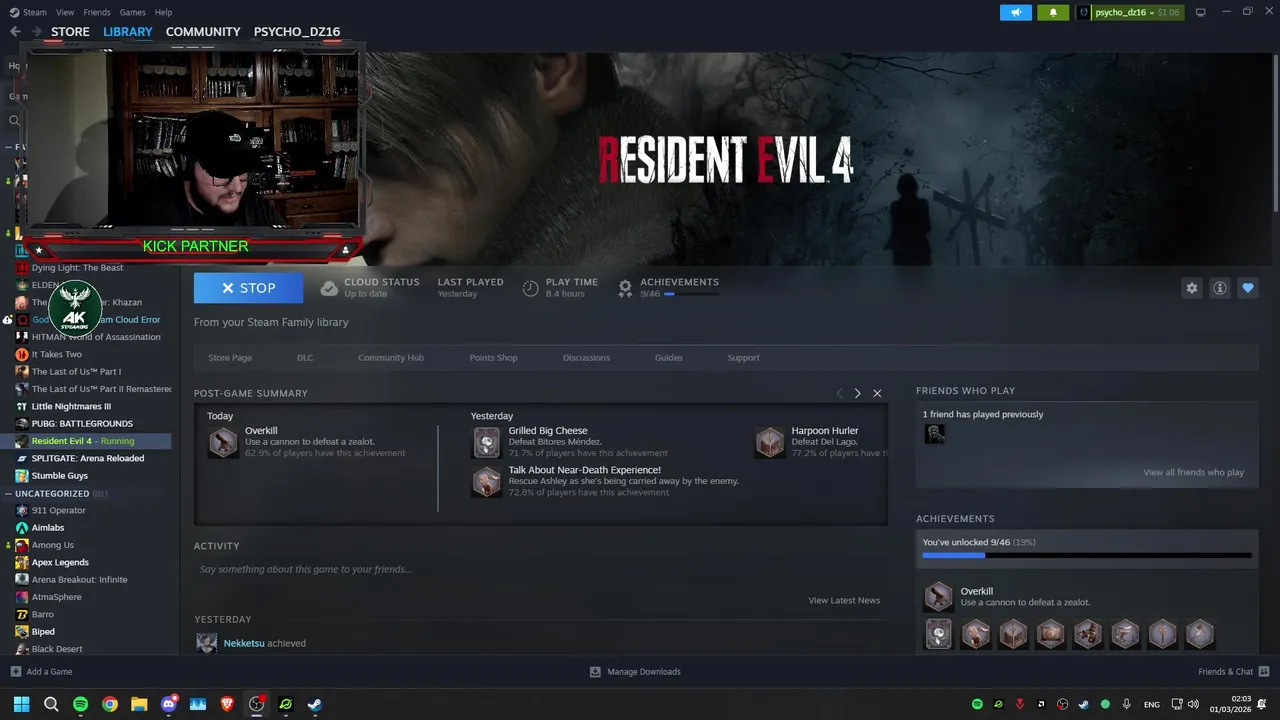The width and height of the screenshot is (1280, 720).
Task: Click the Aimlabs game icon
Action: (22, 528)
